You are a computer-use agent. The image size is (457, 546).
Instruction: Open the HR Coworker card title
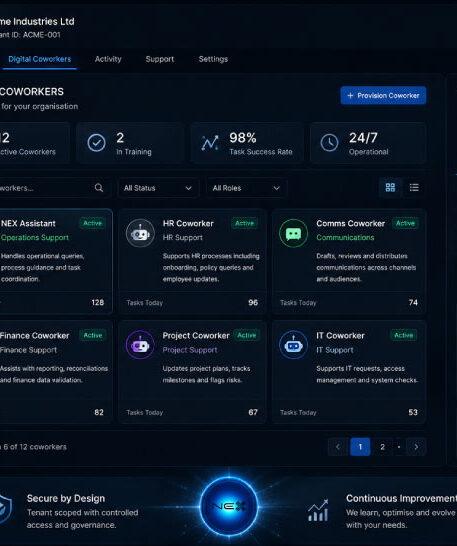(188, 224)
